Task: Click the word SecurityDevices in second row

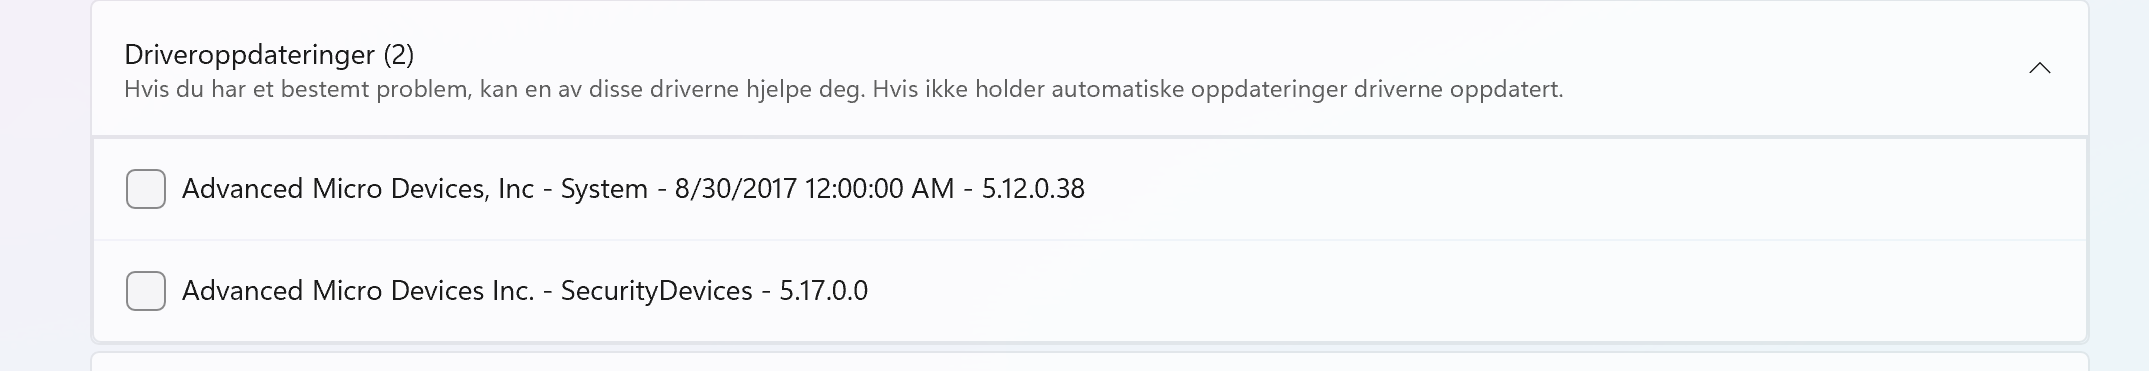Action: pyautogui.click(x=656, y=291)
